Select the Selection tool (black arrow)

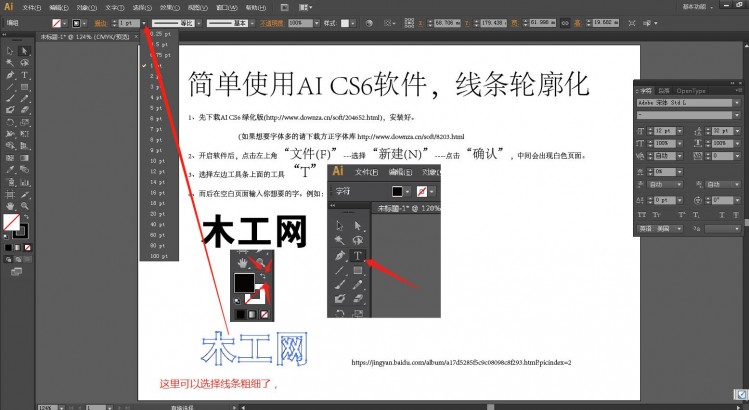(10, 51)
